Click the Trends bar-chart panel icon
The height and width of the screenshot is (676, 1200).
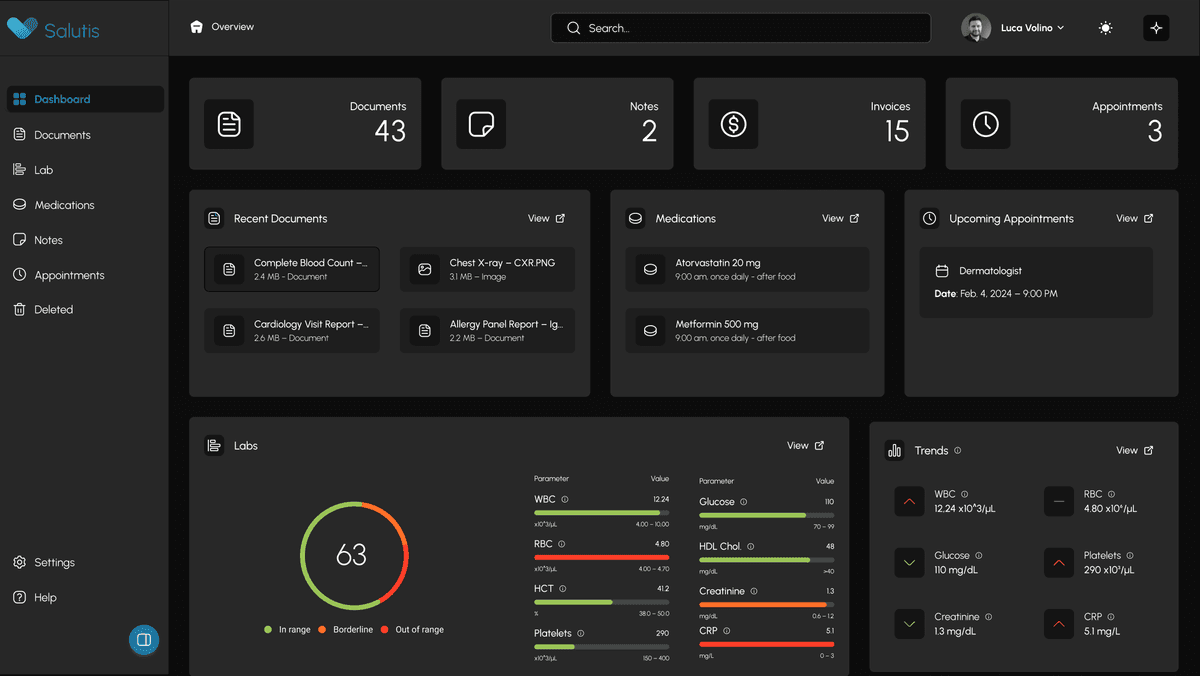point(894,450)
